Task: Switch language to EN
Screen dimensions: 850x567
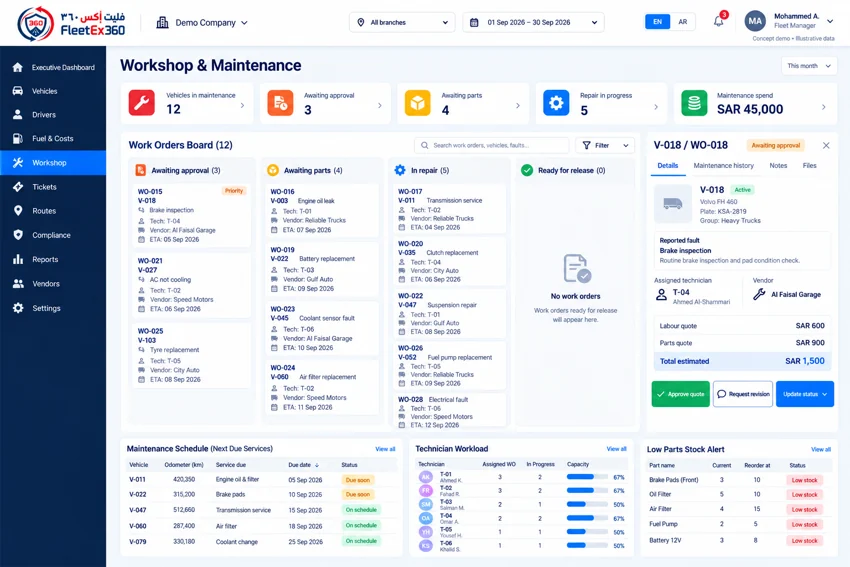Action: coord(657,22)
